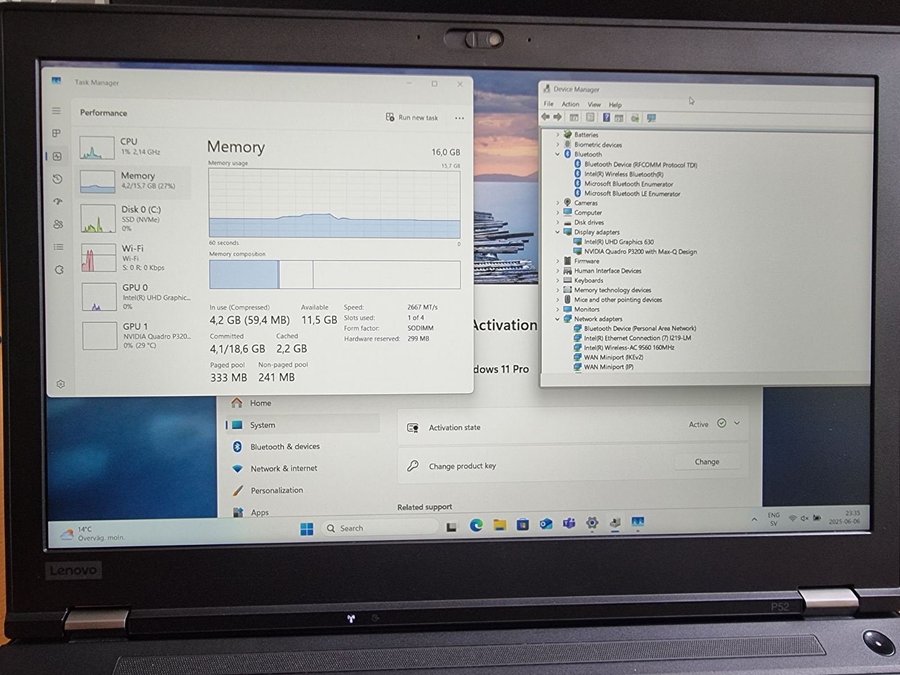Open the weather widget on the taskbar
The width and height of the screenshot is (900, 675).
[93, 533]
